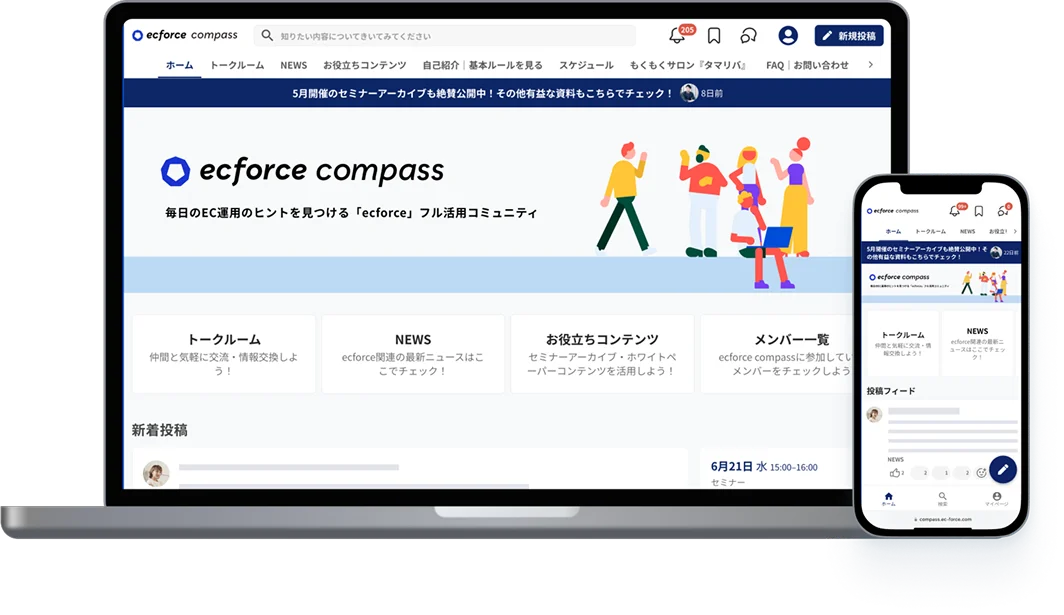1064x615 pixels.
Task: Tap thumbs-up like icon on phone post
Action: point(894,472)
